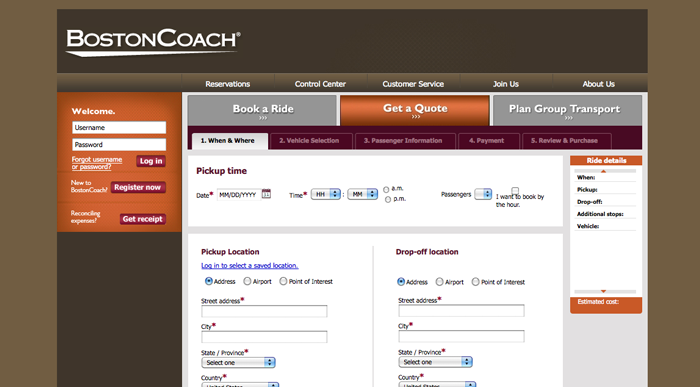The height and width of the screenshot is (387, 700).
Task: Open the drop-off Country dropdown
Action: coord(437,384)
